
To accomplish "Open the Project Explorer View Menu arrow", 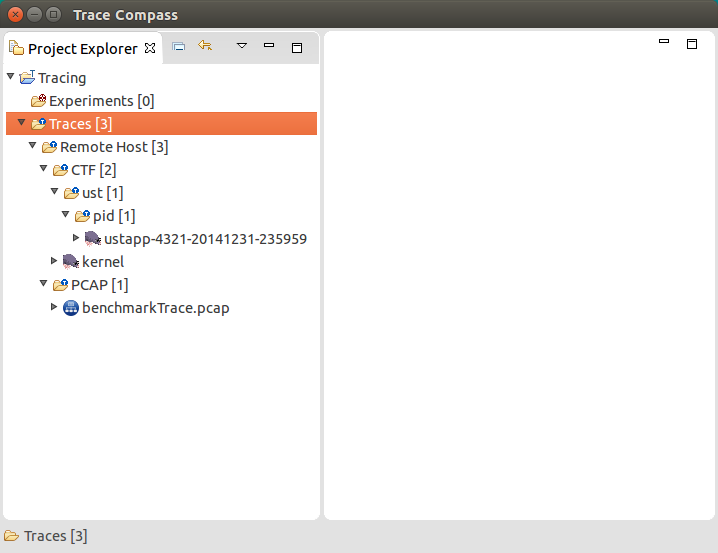I will (241, 46).
